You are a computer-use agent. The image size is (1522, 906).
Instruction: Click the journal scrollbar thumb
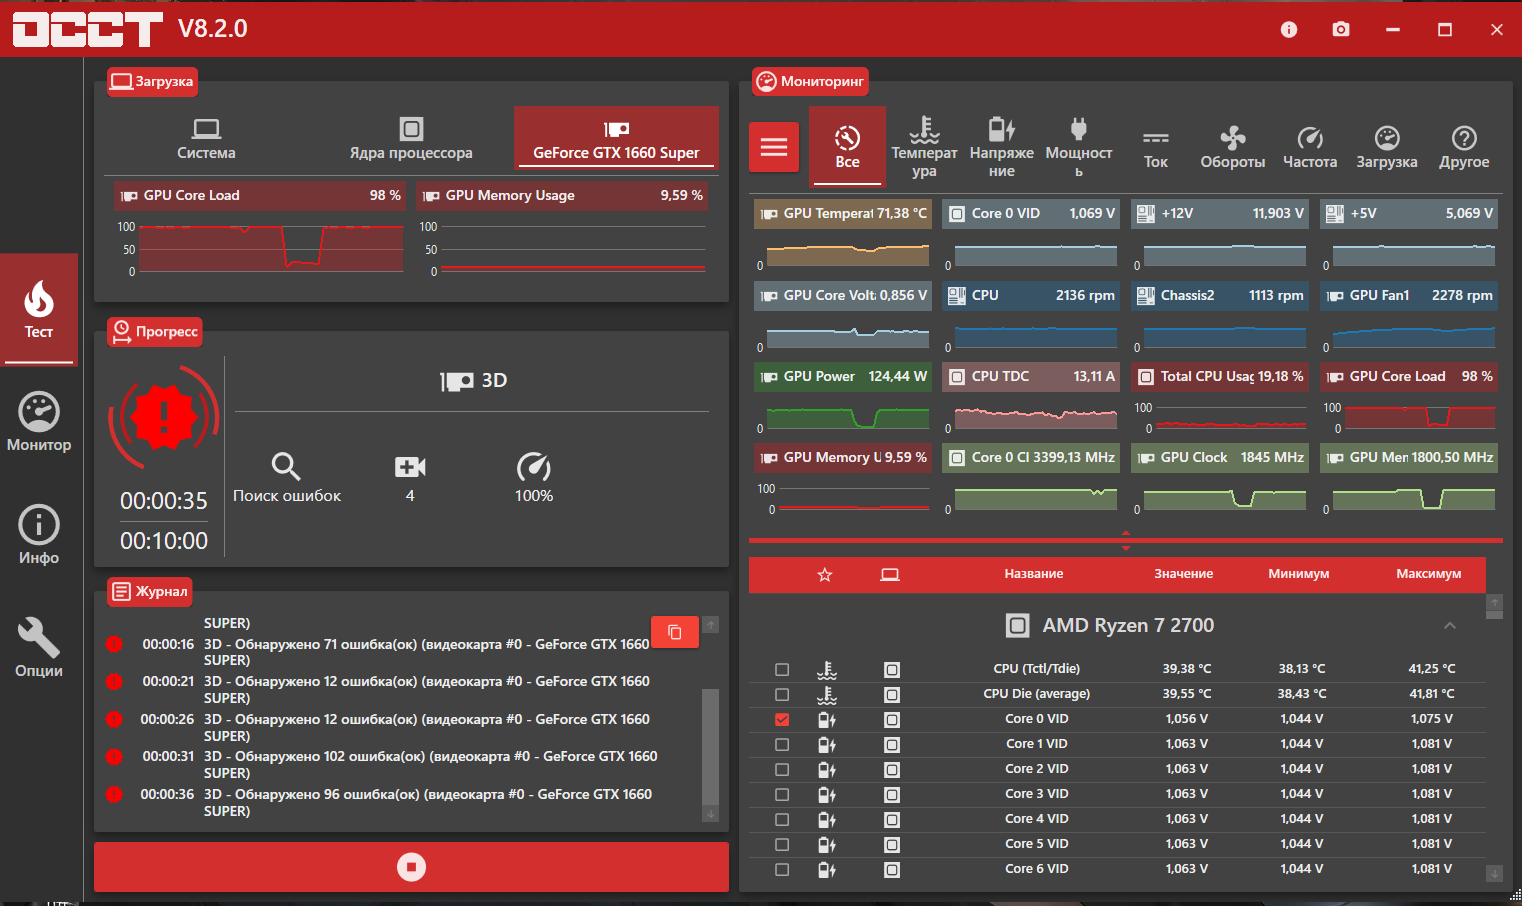[711, 747]
